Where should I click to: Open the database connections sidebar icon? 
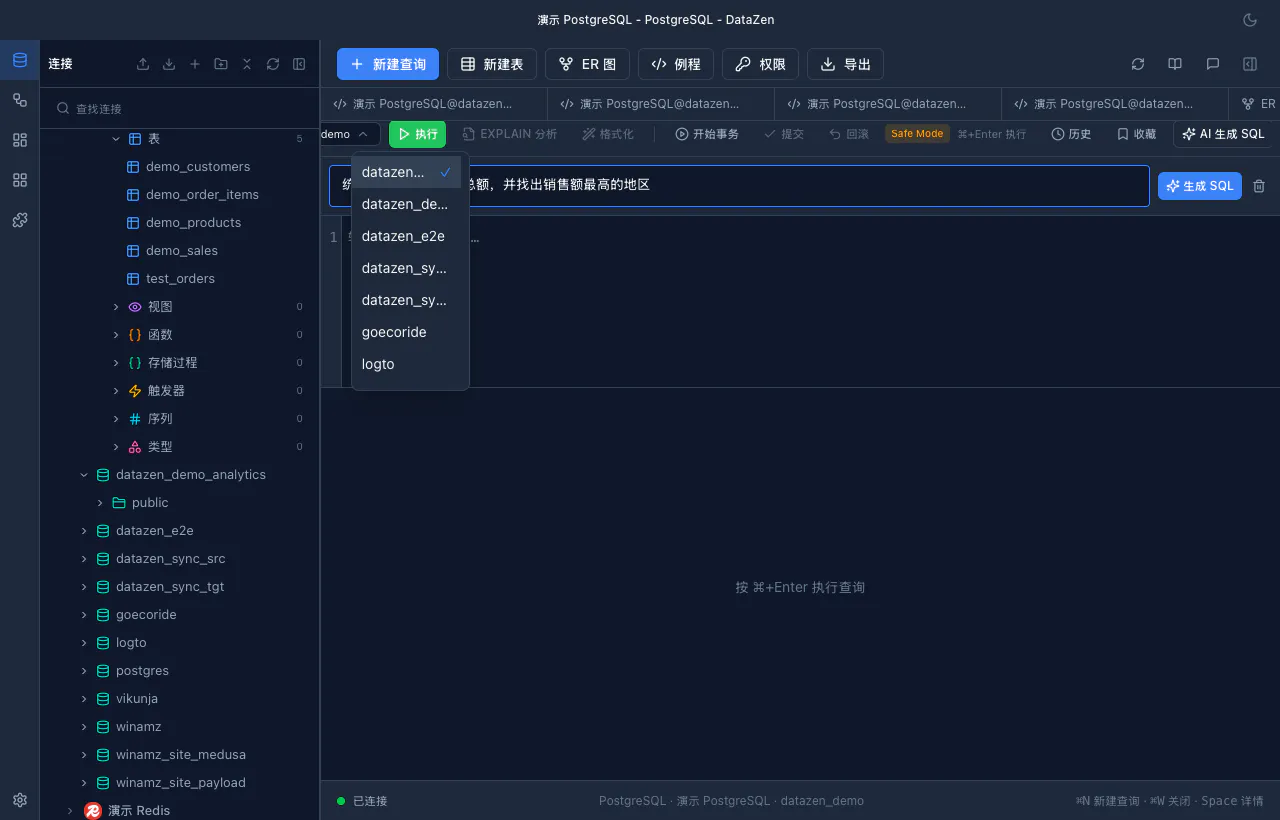click(20, 61)
